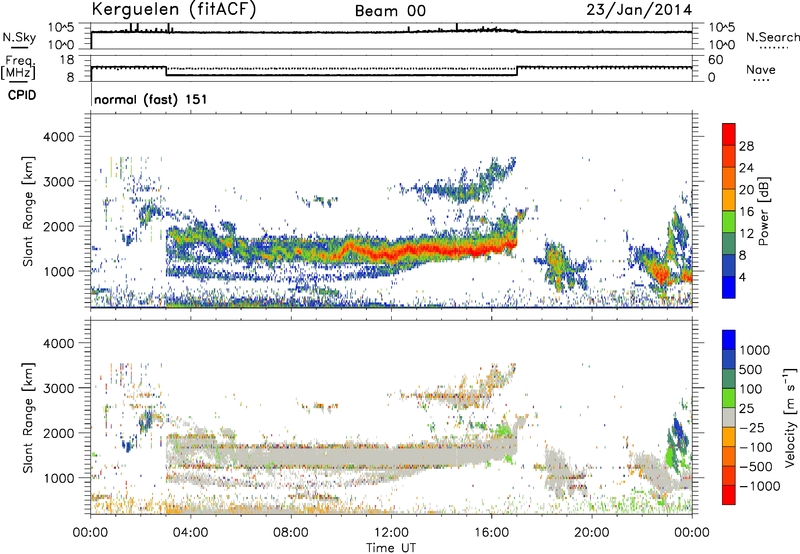Click the −100 label on the Velocity color bar

click(x=756, y=447)
